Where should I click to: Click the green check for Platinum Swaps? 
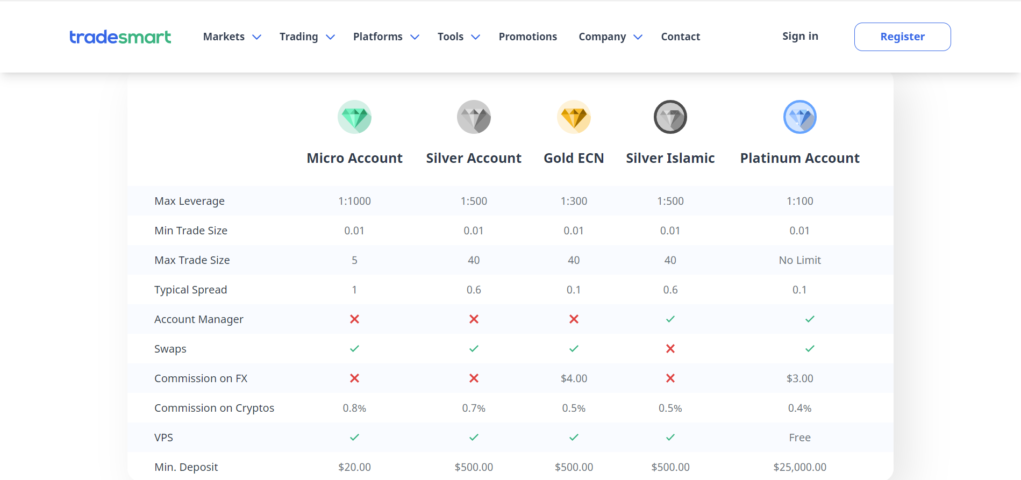(809, 348)
